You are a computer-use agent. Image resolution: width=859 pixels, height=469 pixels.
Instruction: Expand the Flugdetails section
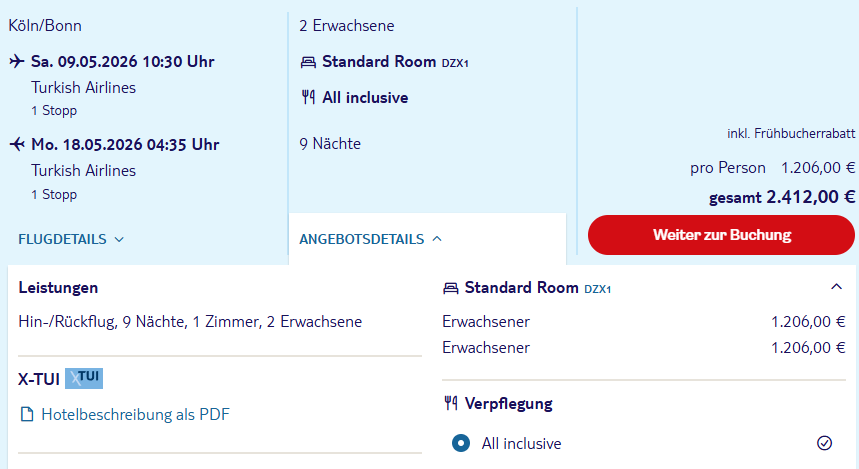click(71, 239)
